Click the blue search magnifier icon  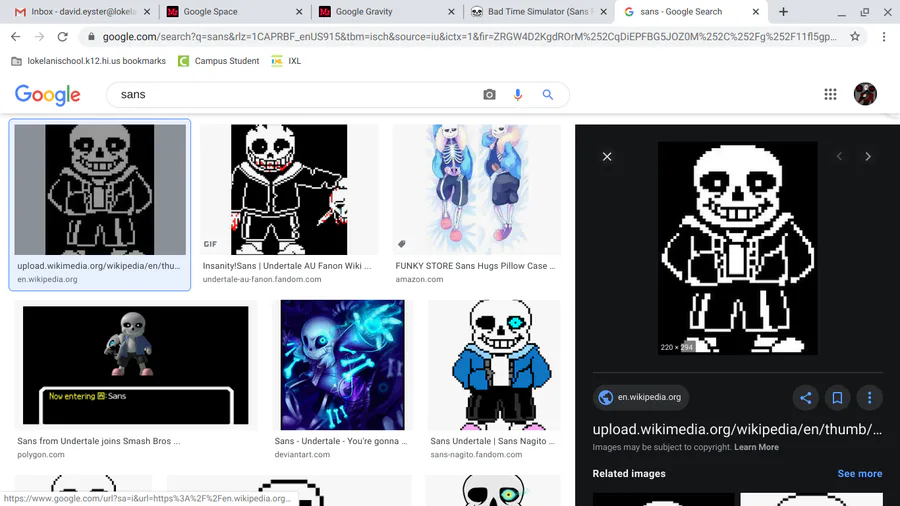pyautogui.click(x=548, y=95)
